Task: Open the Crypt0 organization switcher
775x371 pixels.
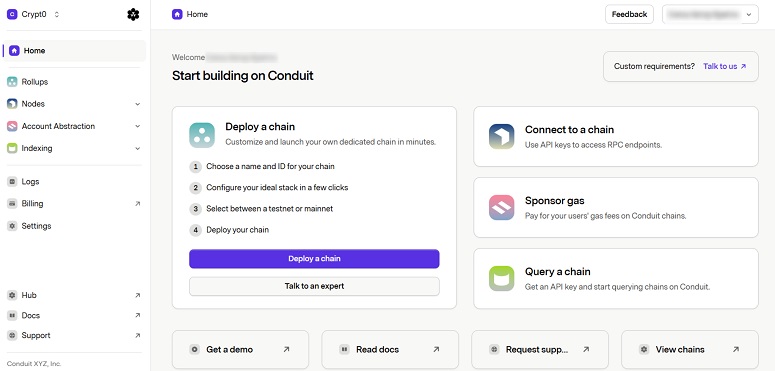Action: 34,14
